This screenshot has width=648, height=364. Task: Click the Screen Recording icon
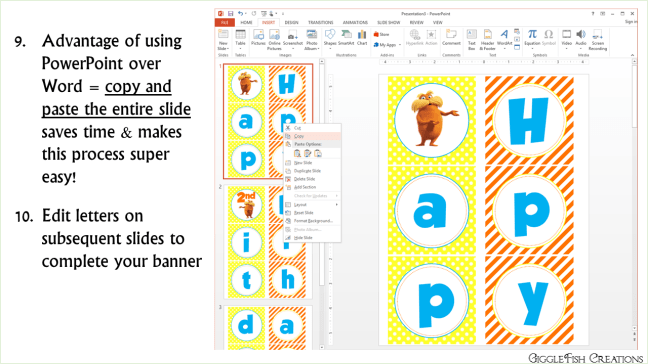[x=598, y=35]
